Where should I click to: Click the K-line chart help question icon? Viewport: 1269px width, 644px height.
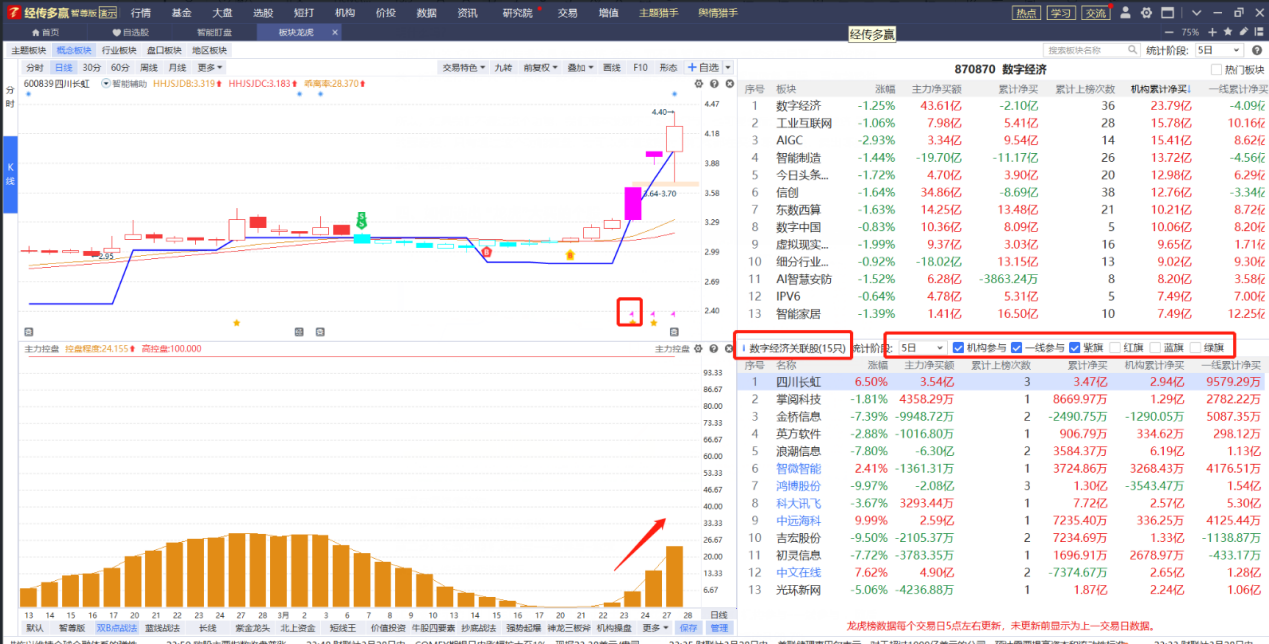pos(713,84)
